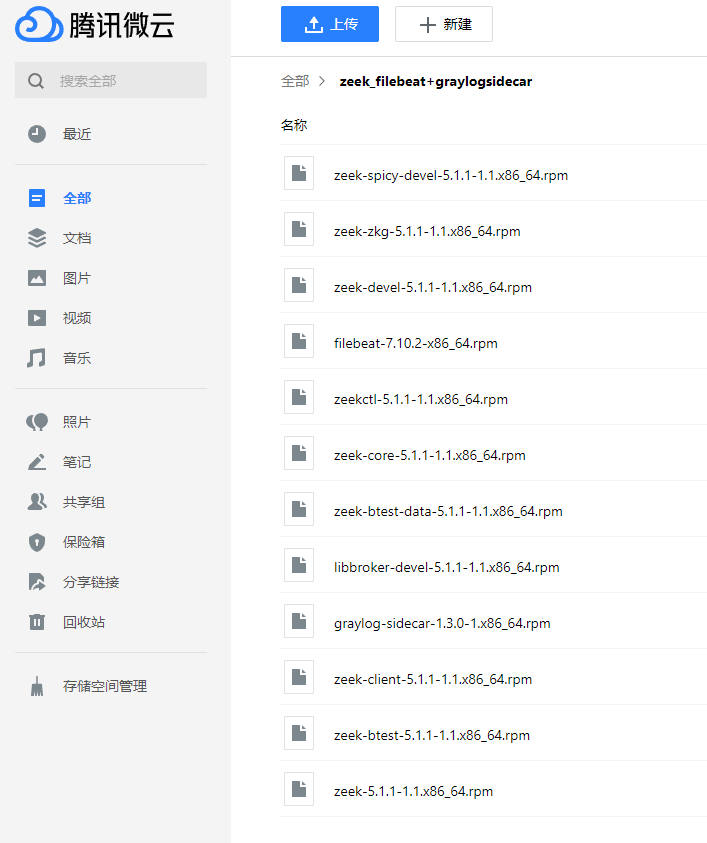Screen dimensions: 707x843
Task: Click the 新建 new button
Action: click(444, 24)
